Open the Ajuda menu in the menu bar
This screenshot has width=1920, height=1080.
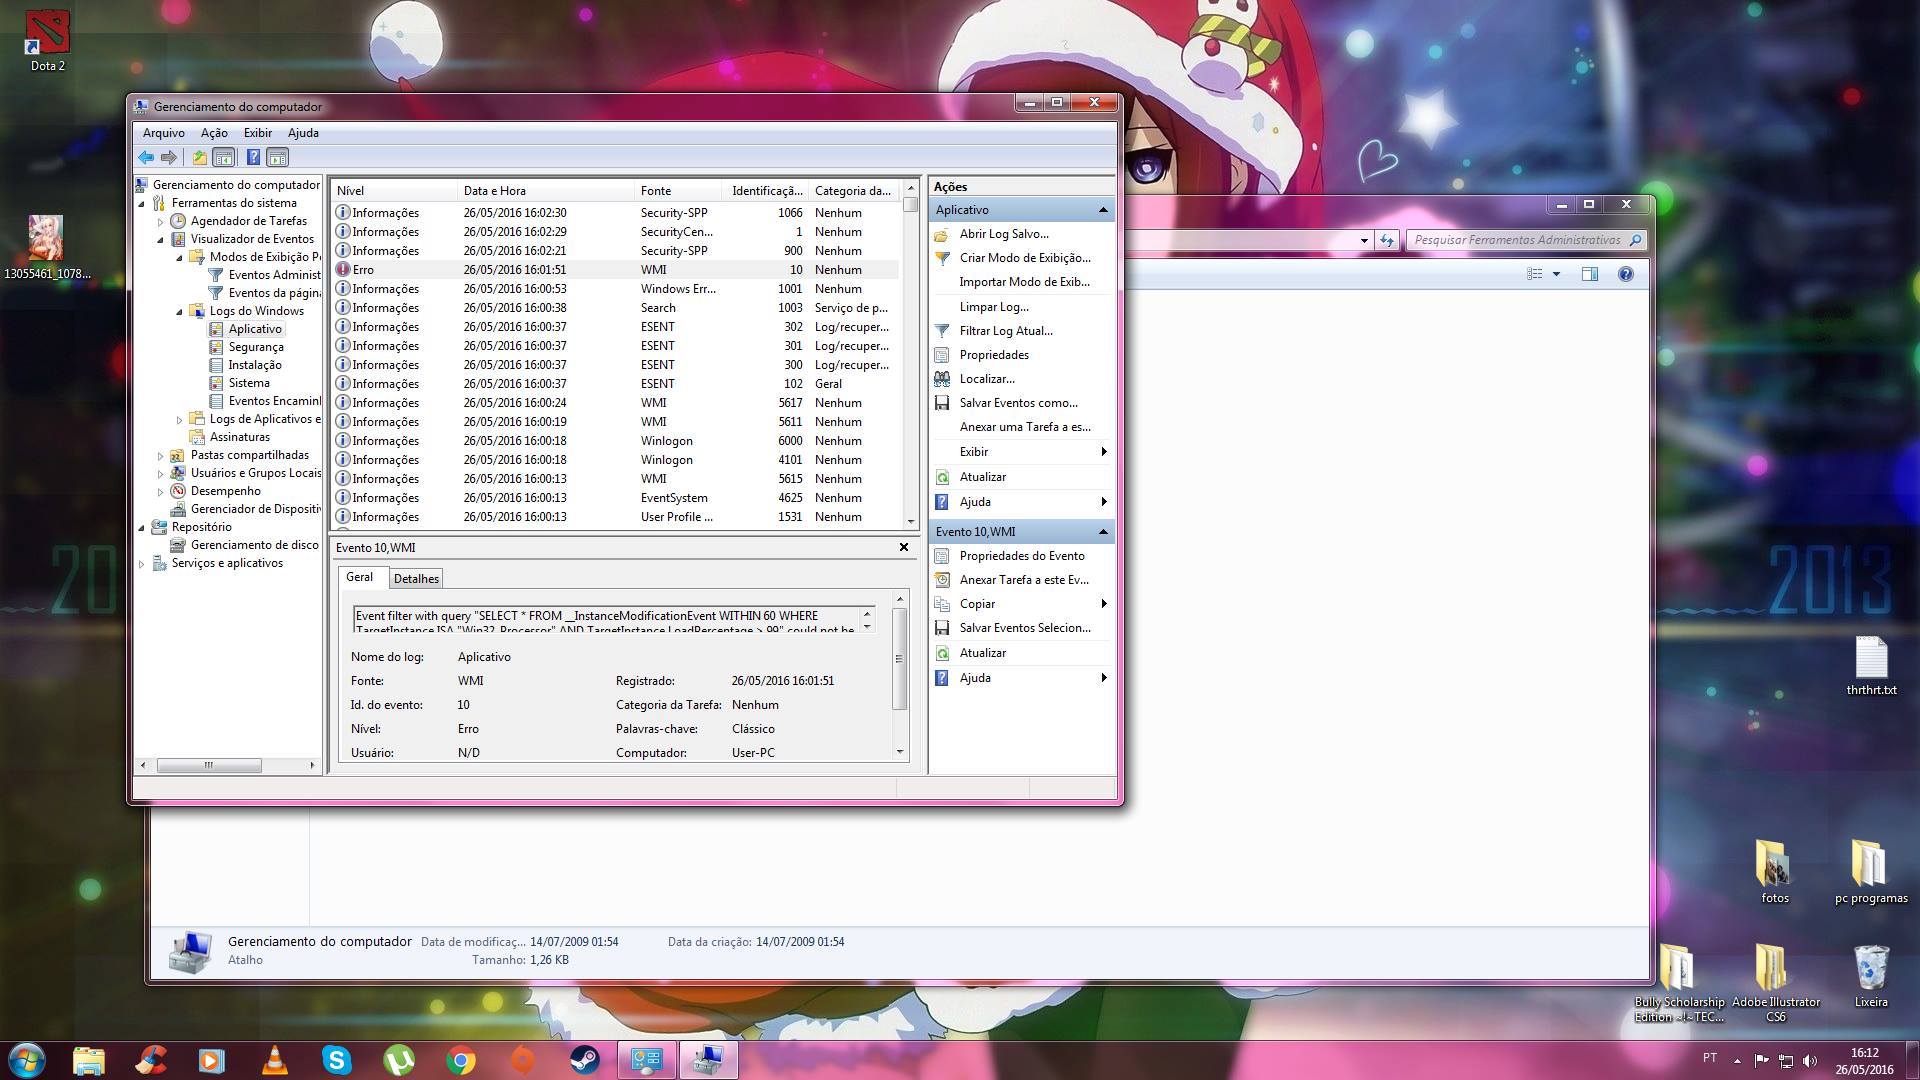click(303, 132)
